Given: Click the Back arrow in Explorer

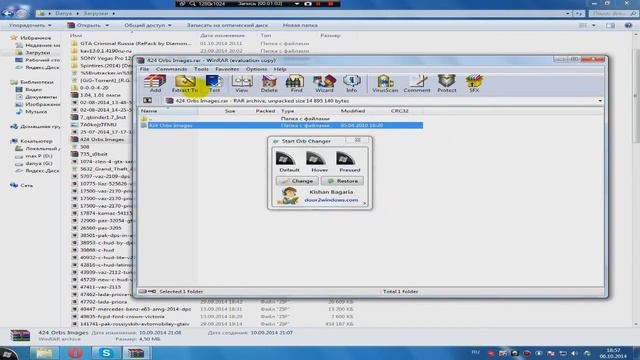Looking at the screenshot, I should [7, 13].
